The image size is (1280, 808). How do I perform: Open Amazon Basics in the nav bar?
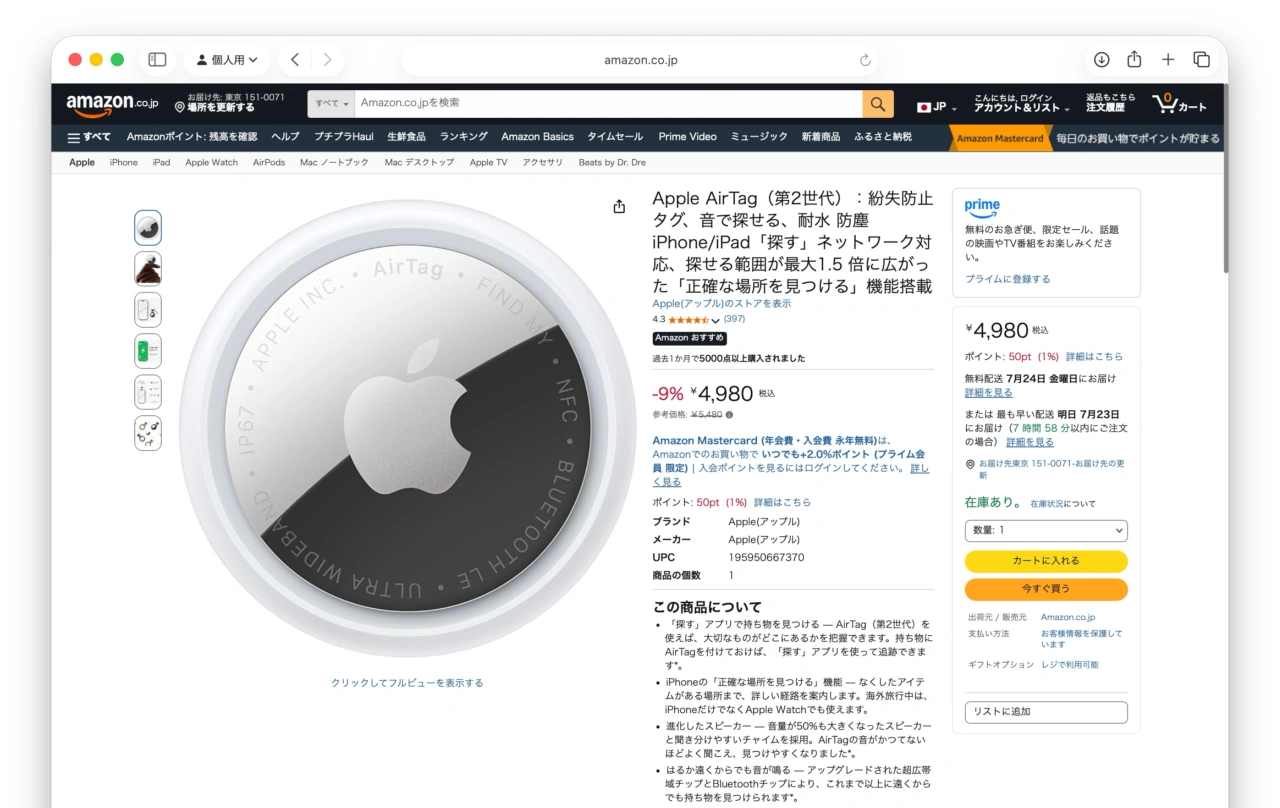[x=537, y=137]
